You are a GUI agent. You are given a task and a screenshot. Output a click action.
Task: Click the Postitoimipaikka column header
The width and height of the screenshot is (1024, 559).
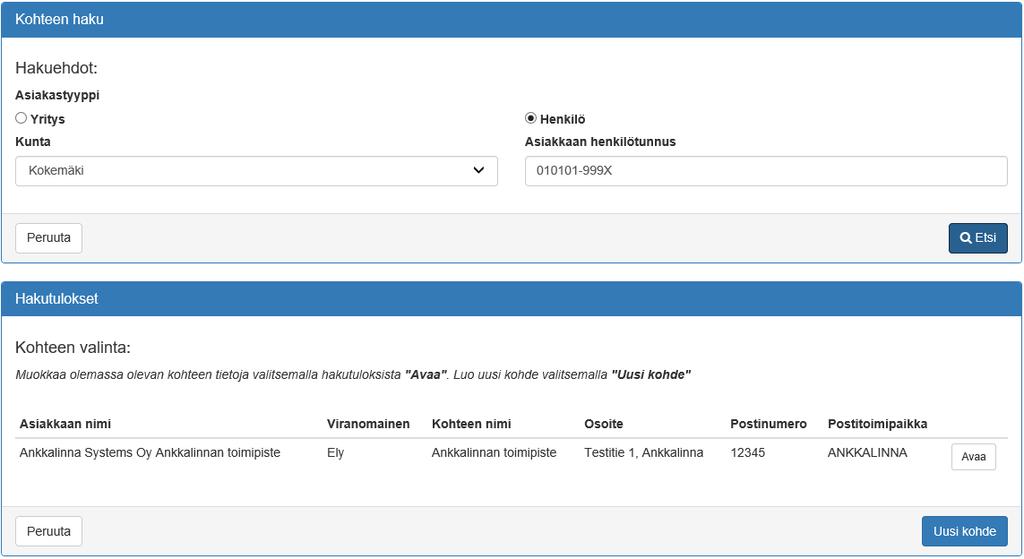click(878, 424)
